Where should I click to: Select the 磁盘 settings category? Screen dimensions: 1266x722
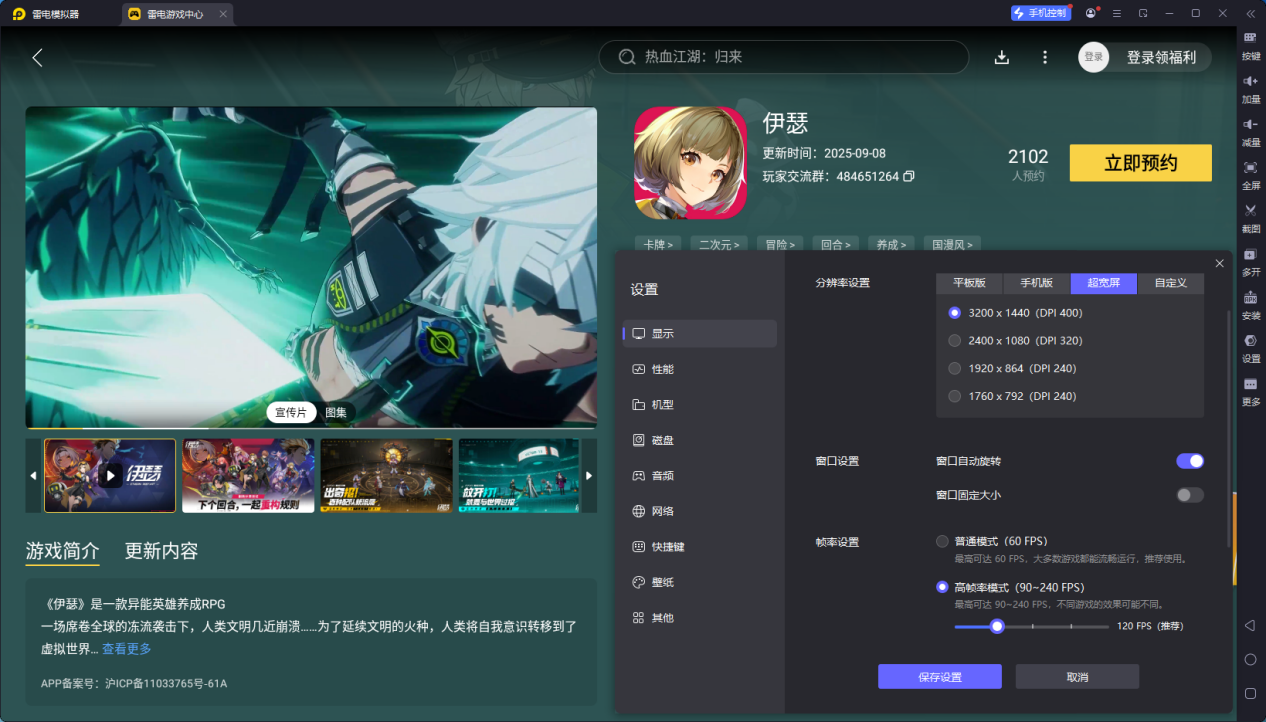pos(700,440)
